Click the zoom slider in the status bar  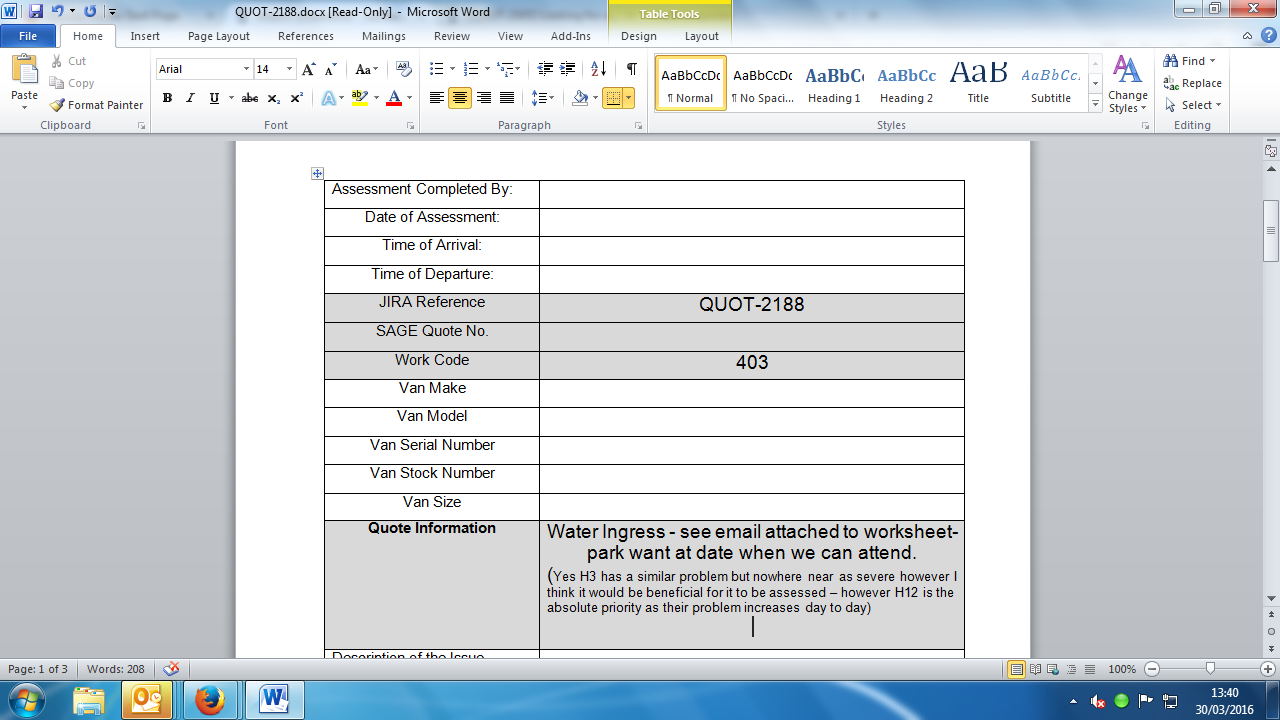(x=1210, y=669)
